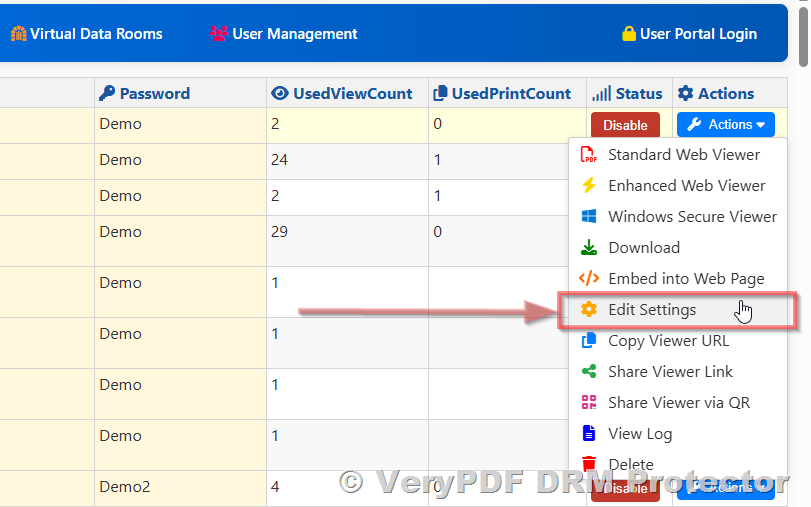Viewport: 811px width, 507px height.
Task: Click the green share icon for Viewer Link
Action: pyautogui.click(x=589, y=372)
